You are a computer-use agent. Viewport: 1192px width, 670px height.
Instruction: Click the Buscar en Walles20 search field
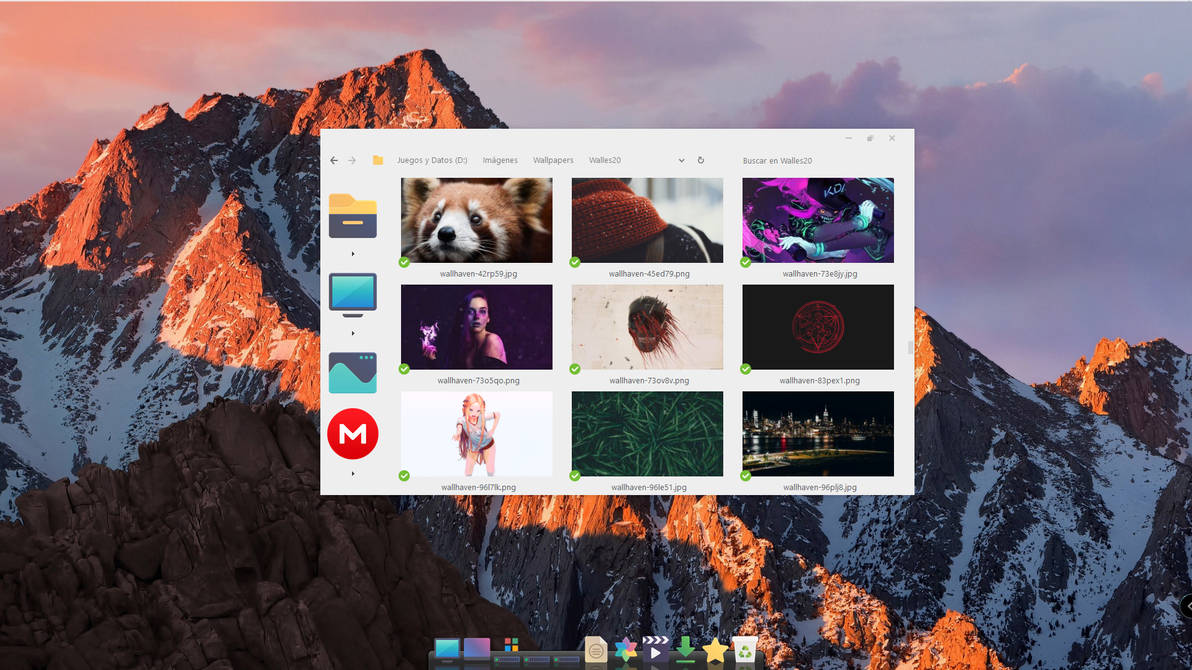pyautogui.click(x=778, y=160)
